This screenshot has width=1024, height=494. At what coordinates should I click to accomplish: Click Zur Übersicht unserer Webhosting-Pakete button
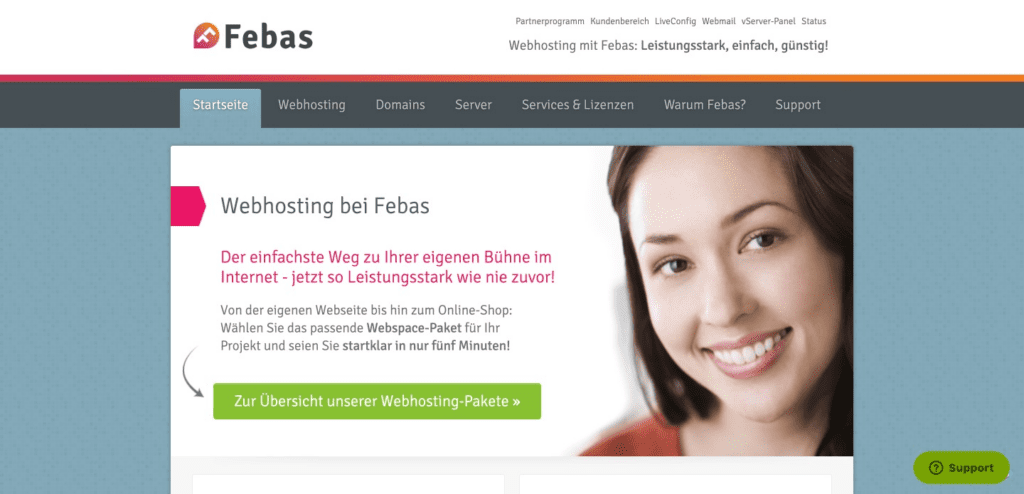(377, 401)
